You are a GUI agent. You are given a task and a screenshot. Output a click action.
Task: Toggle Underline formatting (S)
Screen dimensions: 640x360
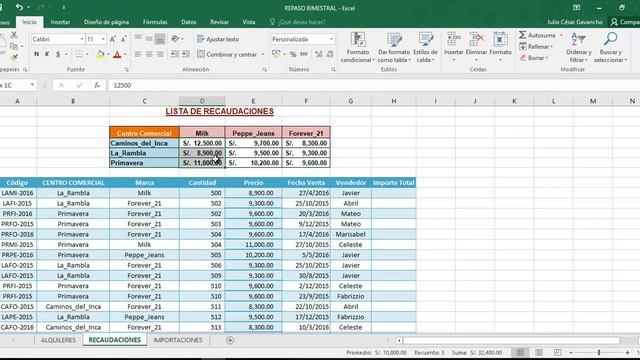point(58,54)
